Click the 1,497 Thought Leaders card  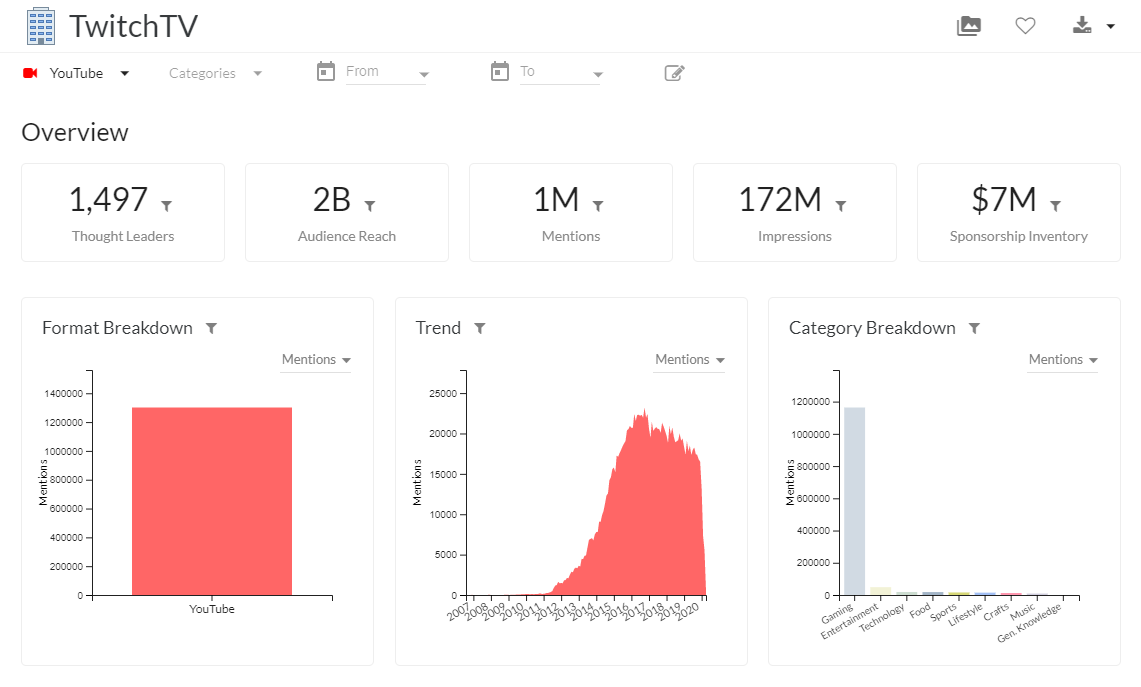(x=123, y=213)
